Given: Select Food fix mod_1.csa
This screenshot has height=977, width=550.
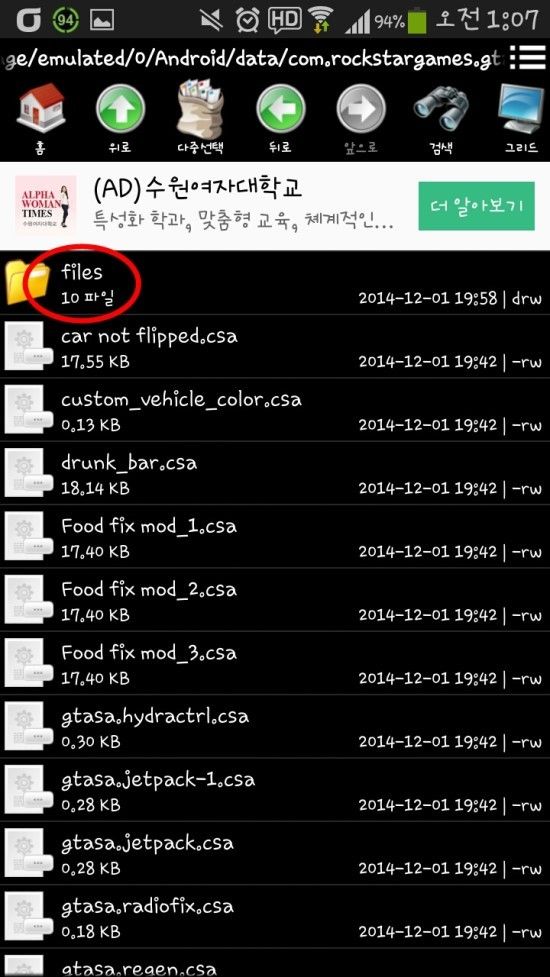Looking at the screenshot, I should click(x=275, y=536).
